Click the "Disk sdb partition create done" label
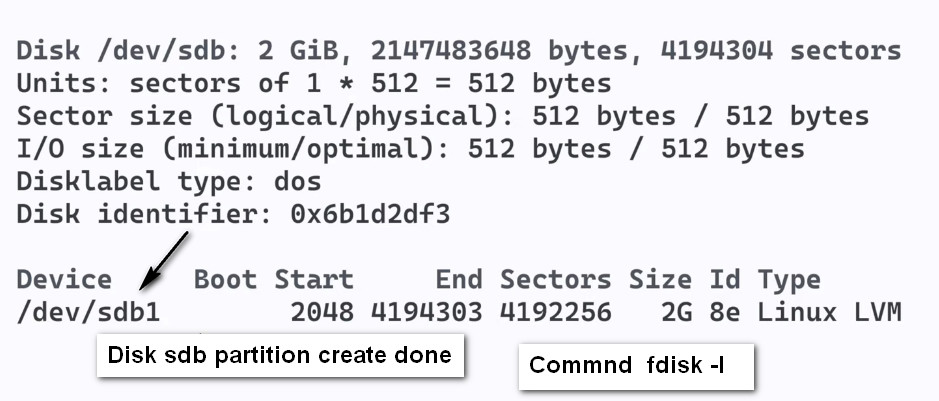The image size is (939, 401). 280,356
